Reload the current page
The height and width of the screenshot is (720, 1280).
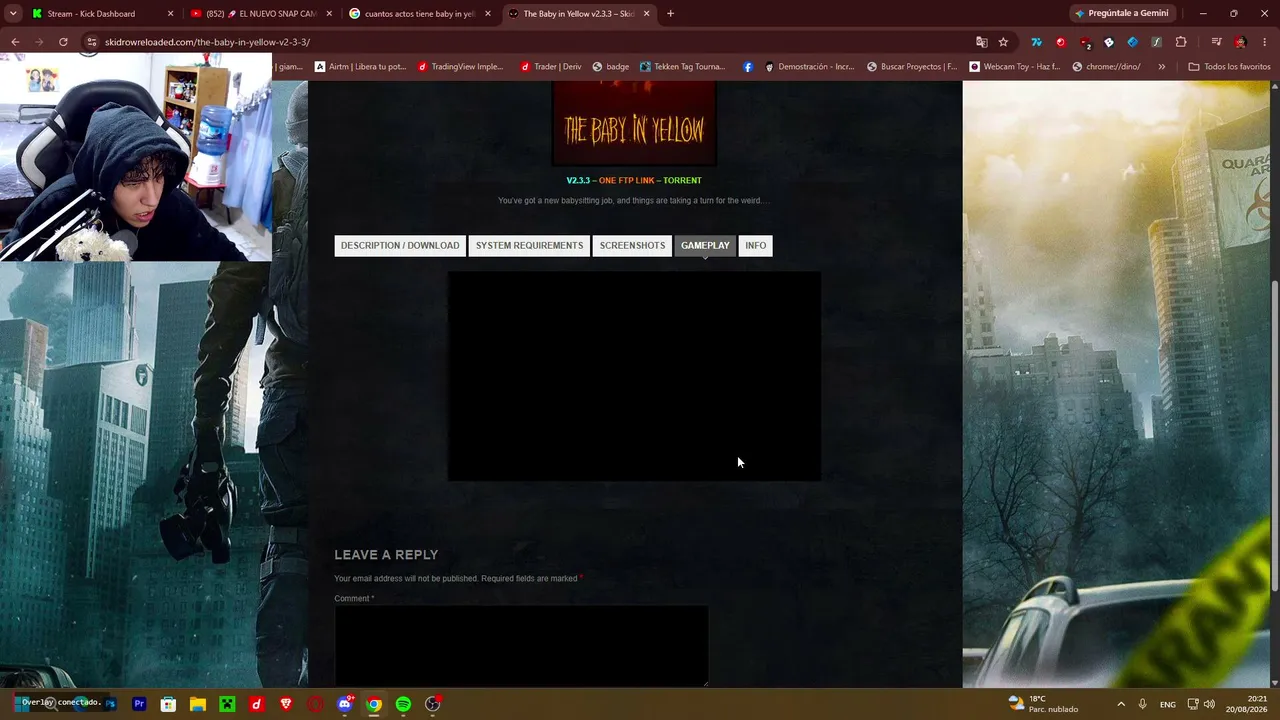pos(63,42)
